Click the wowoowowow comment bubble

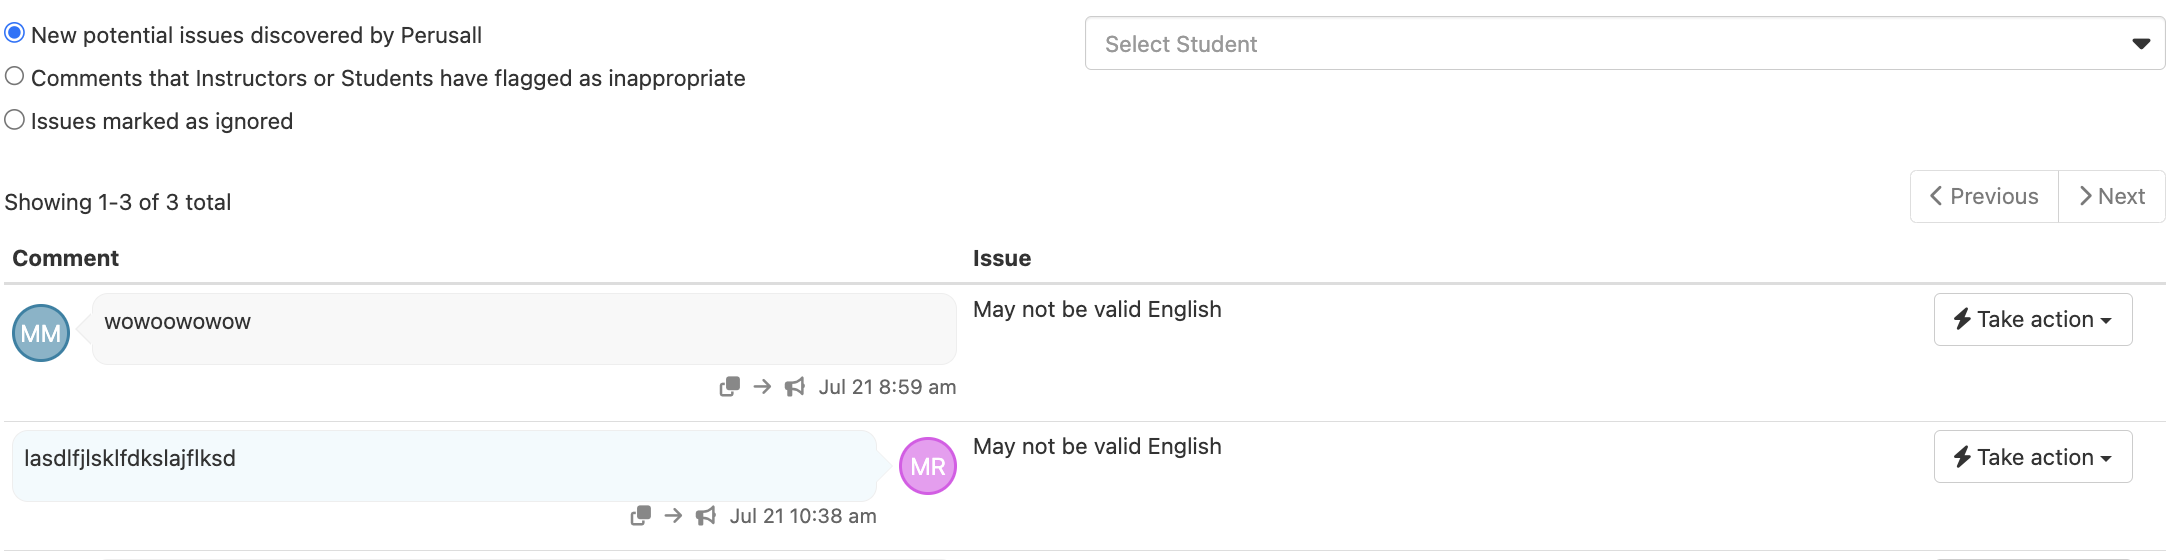pos(524,329)
